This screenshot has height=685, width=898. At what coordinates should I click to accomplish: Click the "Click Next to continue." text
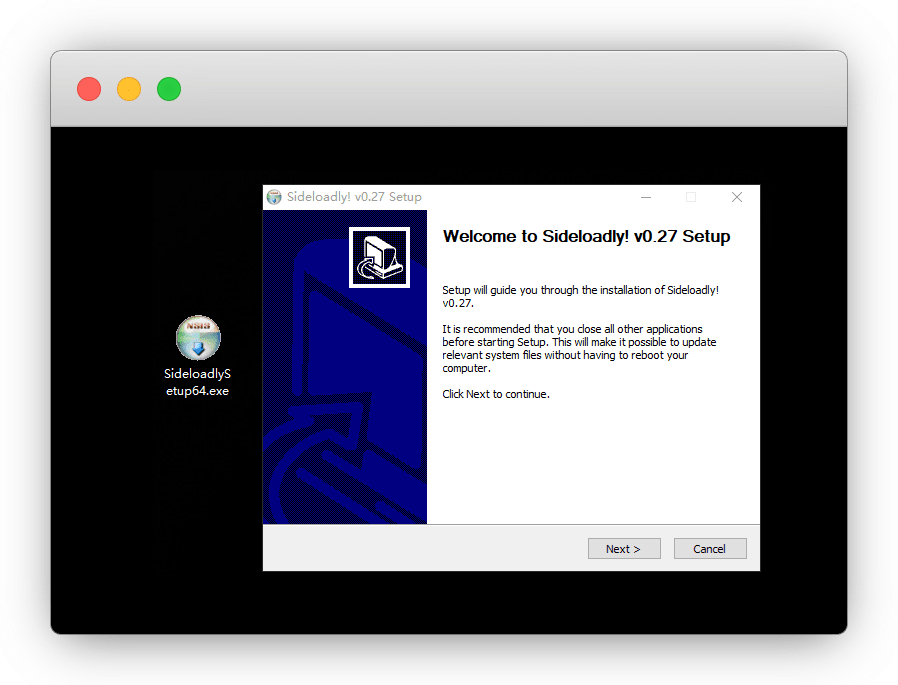coord(496,394)
